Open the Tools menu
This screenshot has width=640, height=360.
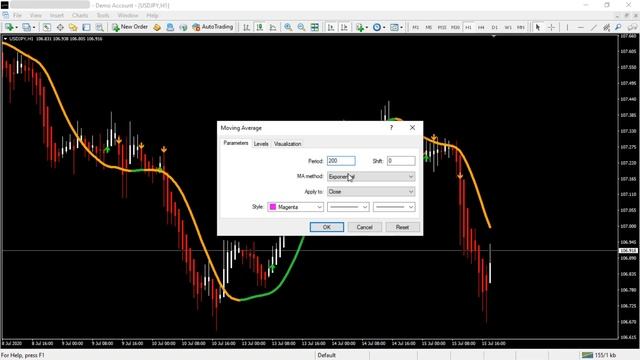point(103,15)
